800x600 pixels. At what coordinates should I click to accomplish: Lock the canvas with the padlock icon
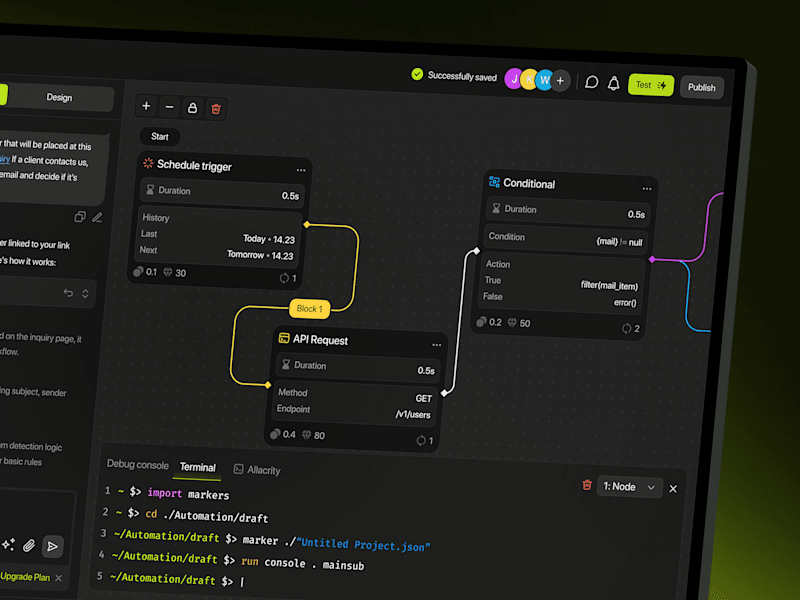192,108
